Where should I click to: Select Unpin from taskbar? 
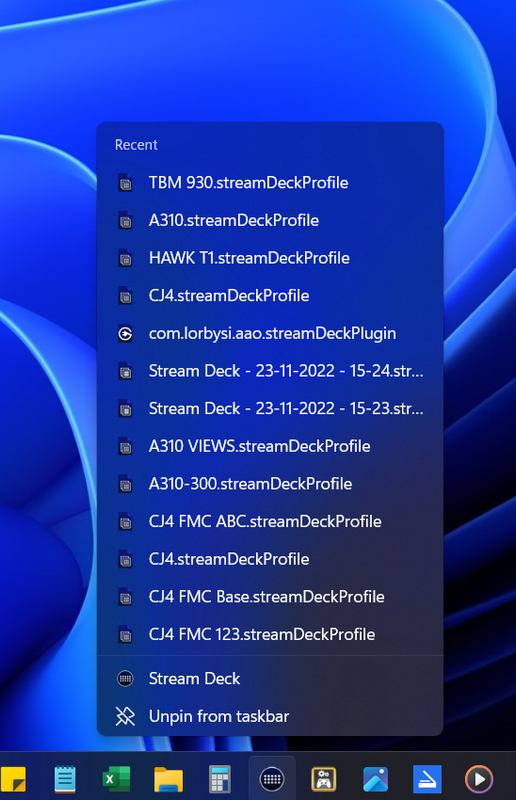(x=270, y=716)
